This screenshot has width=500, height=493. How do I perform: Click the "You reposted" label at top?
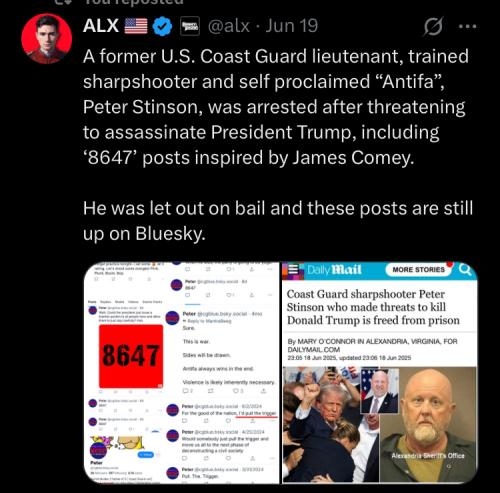133,2
